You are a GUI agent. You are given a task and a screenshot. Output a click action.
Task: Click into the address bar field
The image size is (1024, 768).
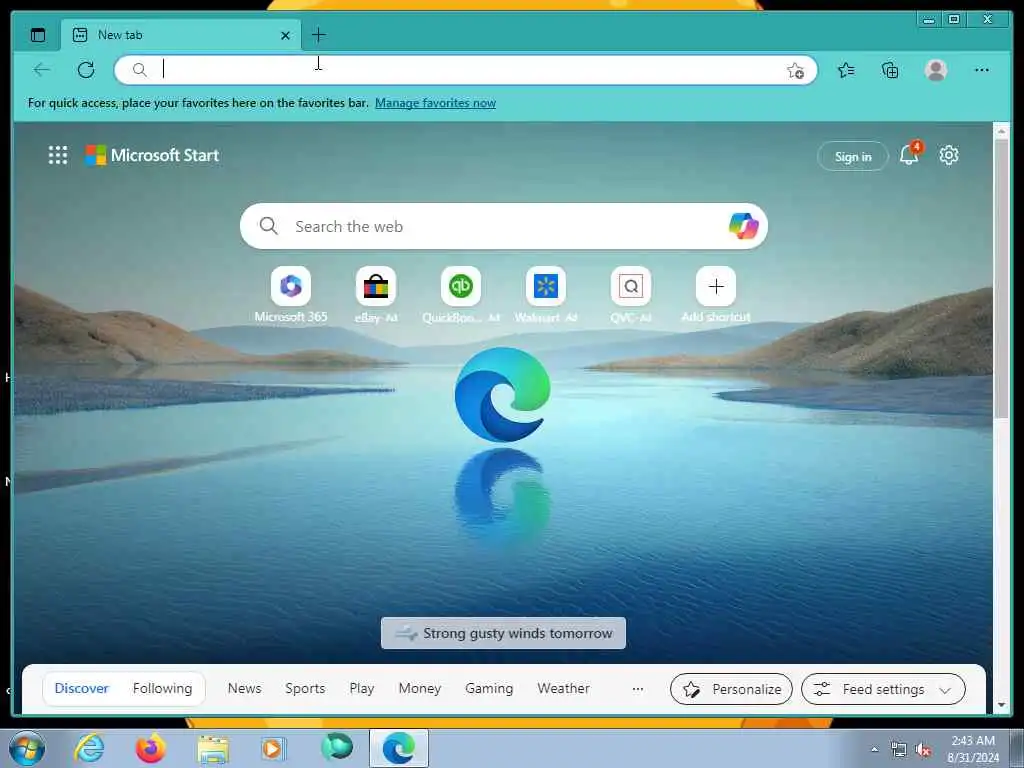pyautogui.click(x=466, y=70)
